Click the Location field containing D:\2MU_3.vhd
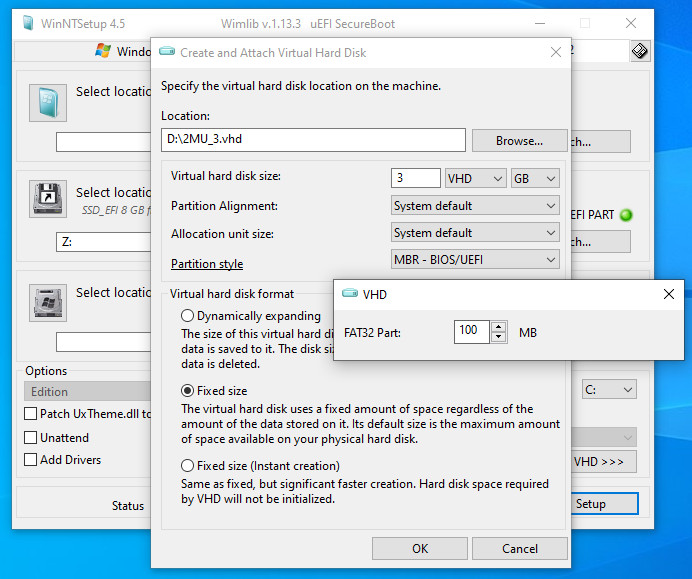 point(313,140)
